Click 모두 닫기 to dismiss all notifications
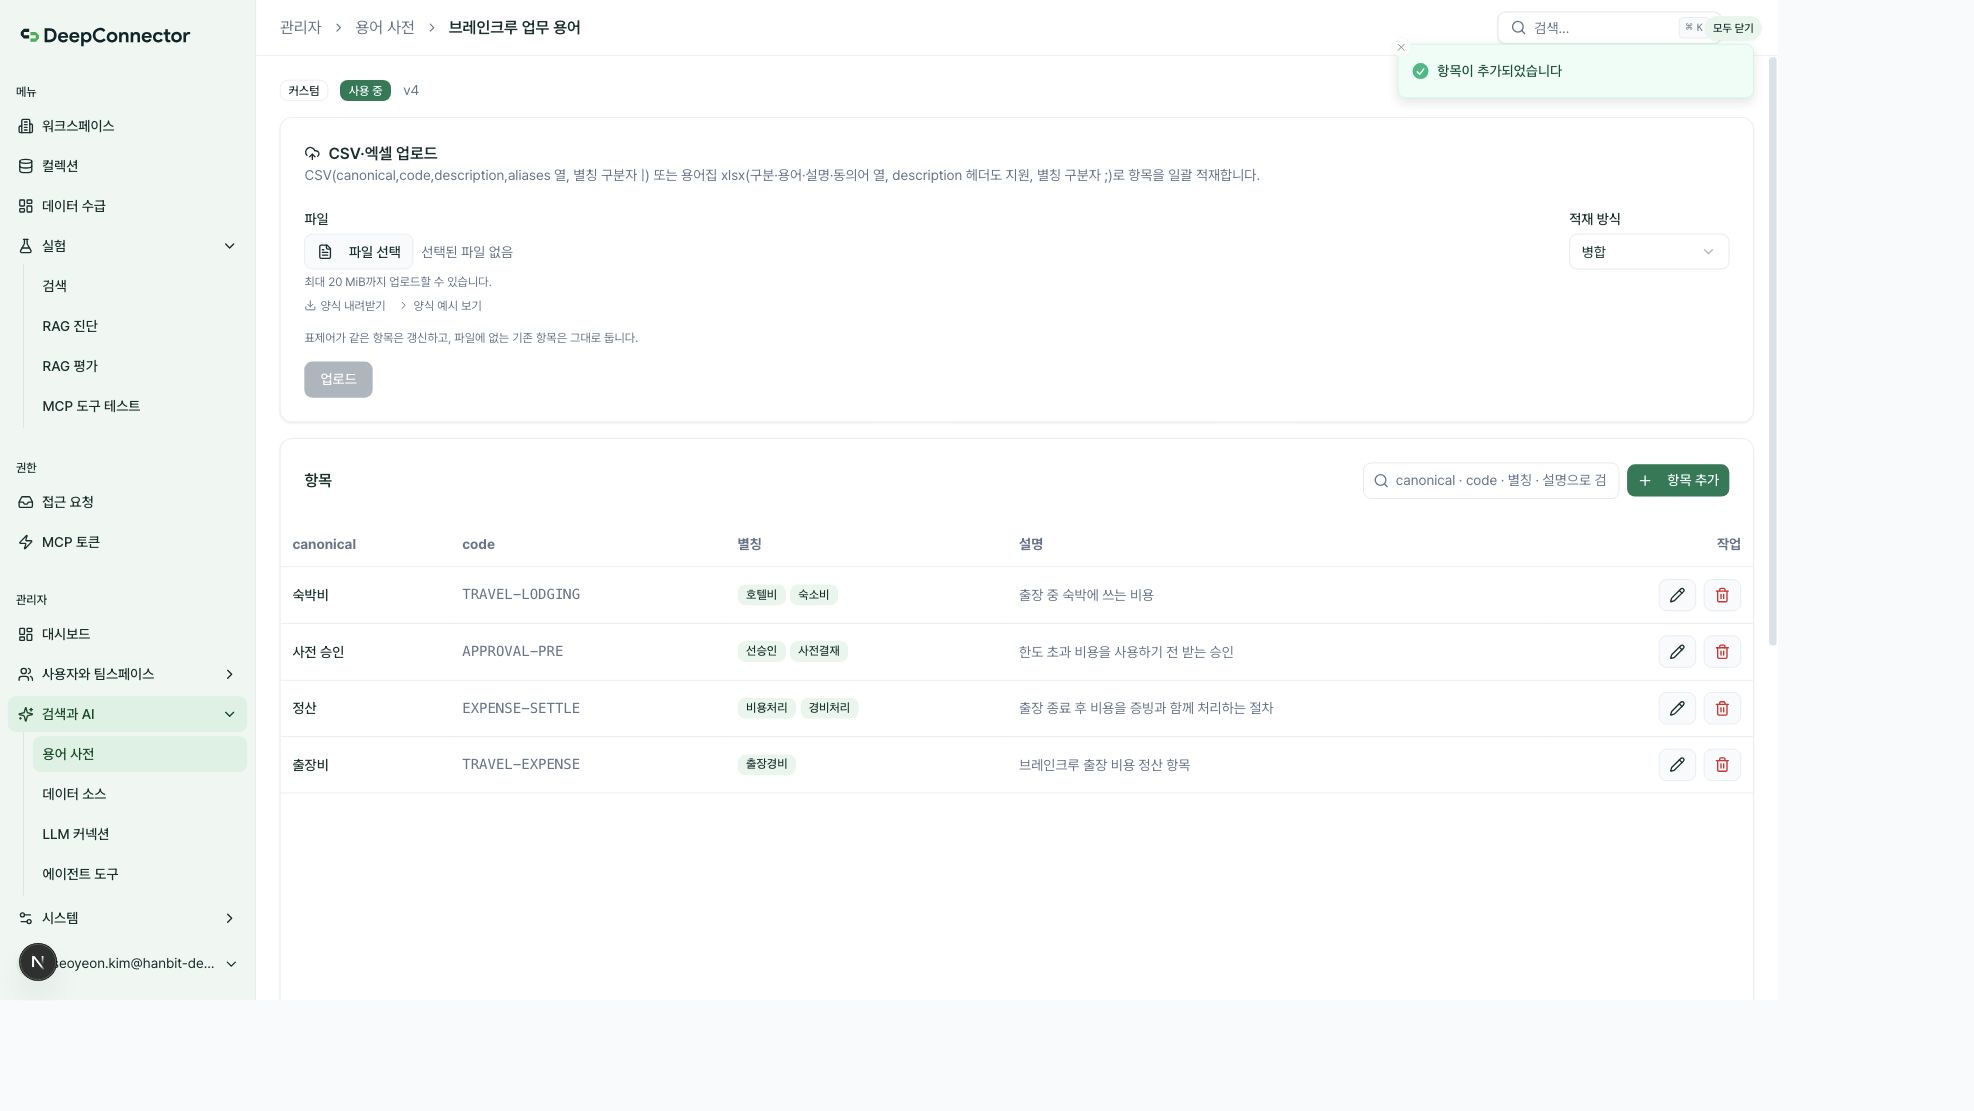1974x1111 pixels. [1732, 28]
